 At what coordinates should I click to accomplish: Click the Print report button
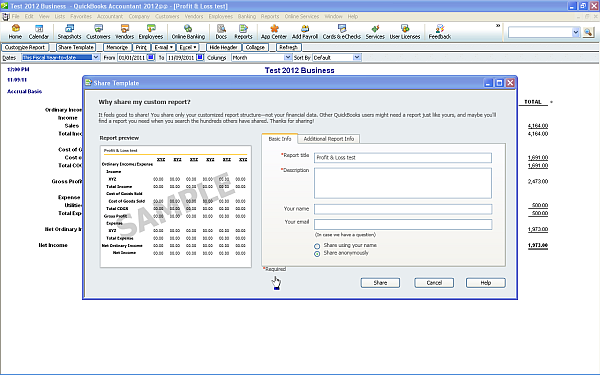pos(141,47)
